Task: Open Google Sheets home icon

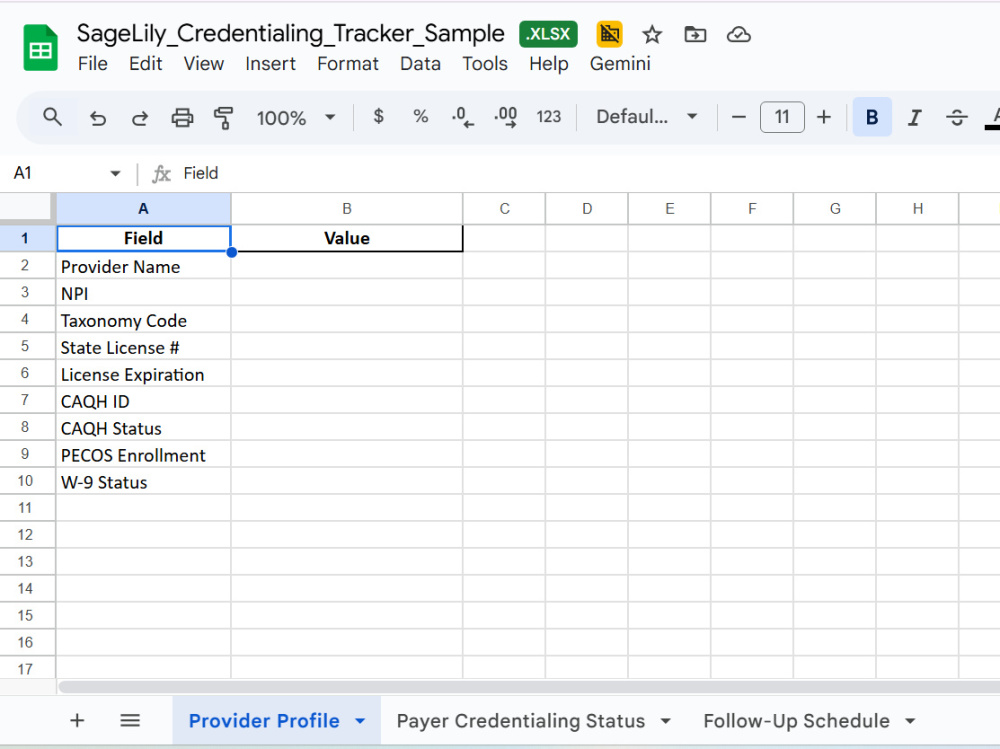Action: [40, 48]
